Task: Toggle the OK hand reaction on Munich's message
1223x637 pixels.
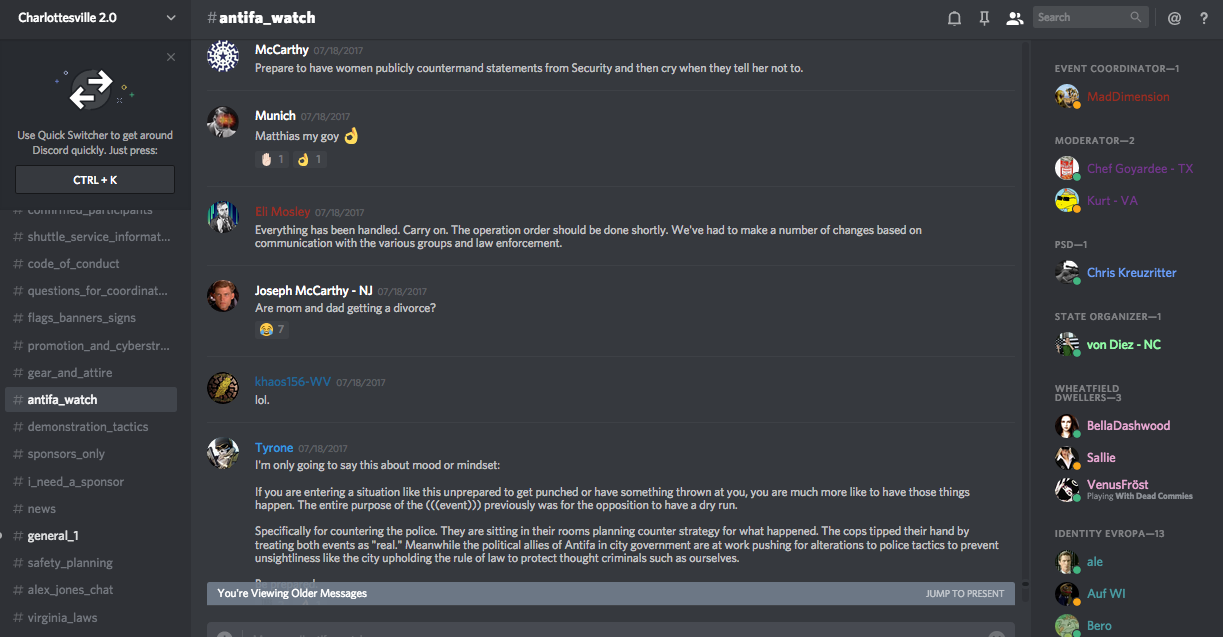Action: click(x=310, y=159)
